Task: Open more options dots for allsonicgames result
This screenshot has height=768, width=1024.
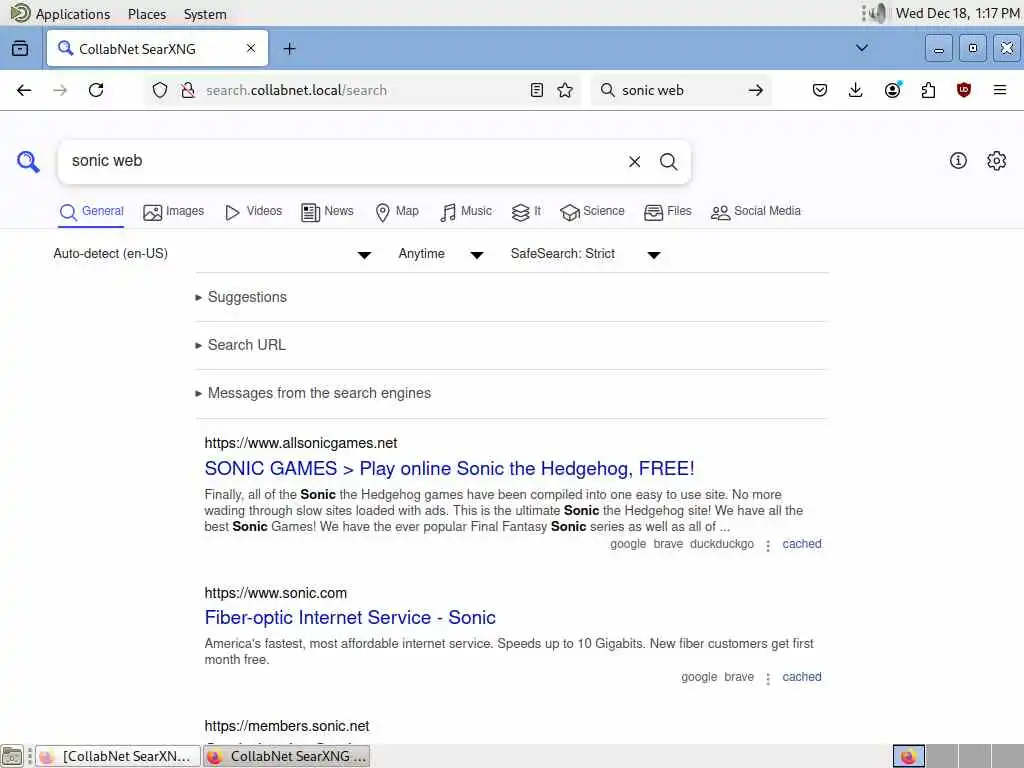Action: (768, 546)
